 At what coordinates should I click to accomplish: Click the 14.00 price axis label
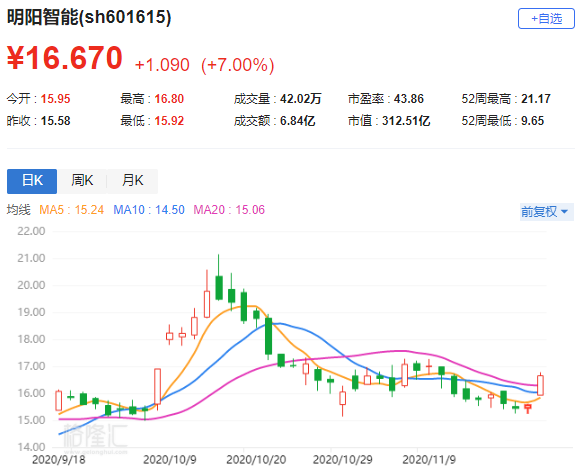(31, 447)
